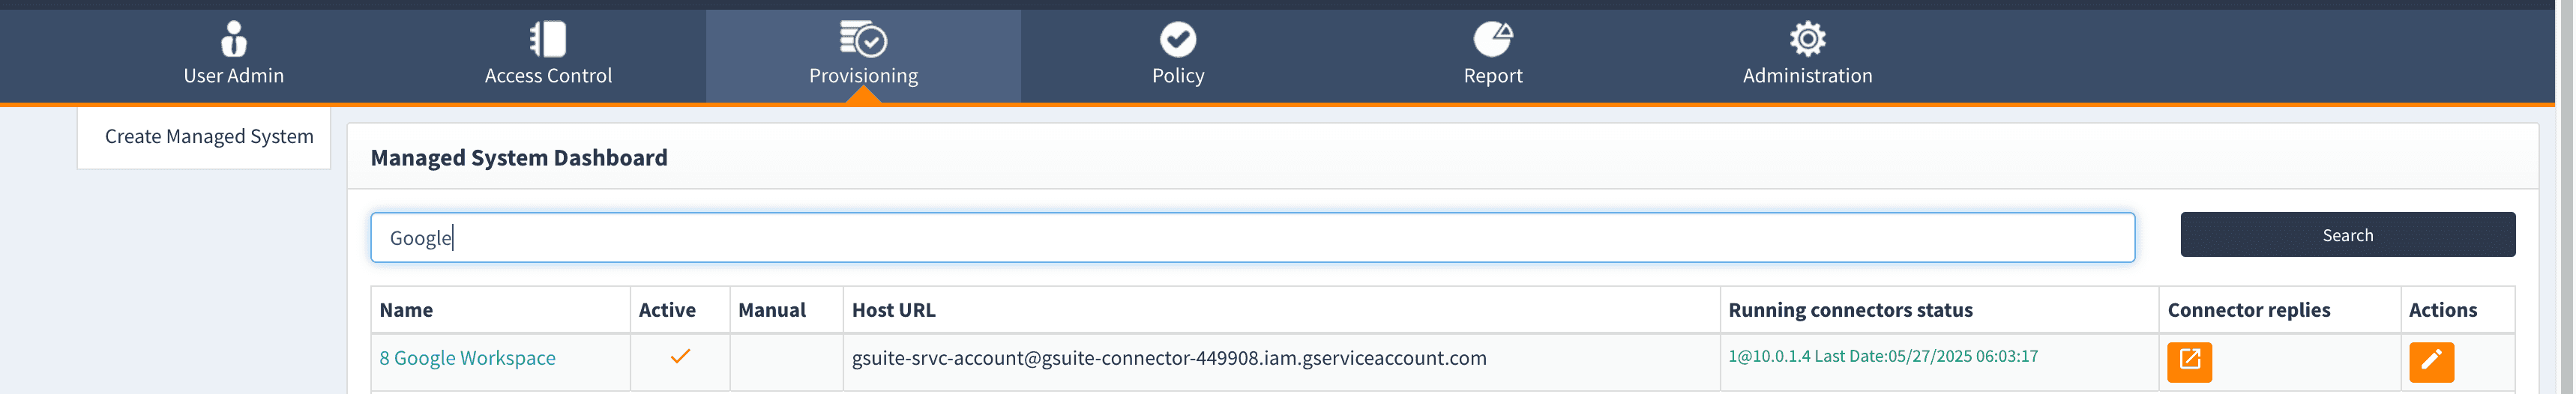The width and height of the screenshot is (2576, 394).
Task: Click the Active column header
Action: (667, 310)
